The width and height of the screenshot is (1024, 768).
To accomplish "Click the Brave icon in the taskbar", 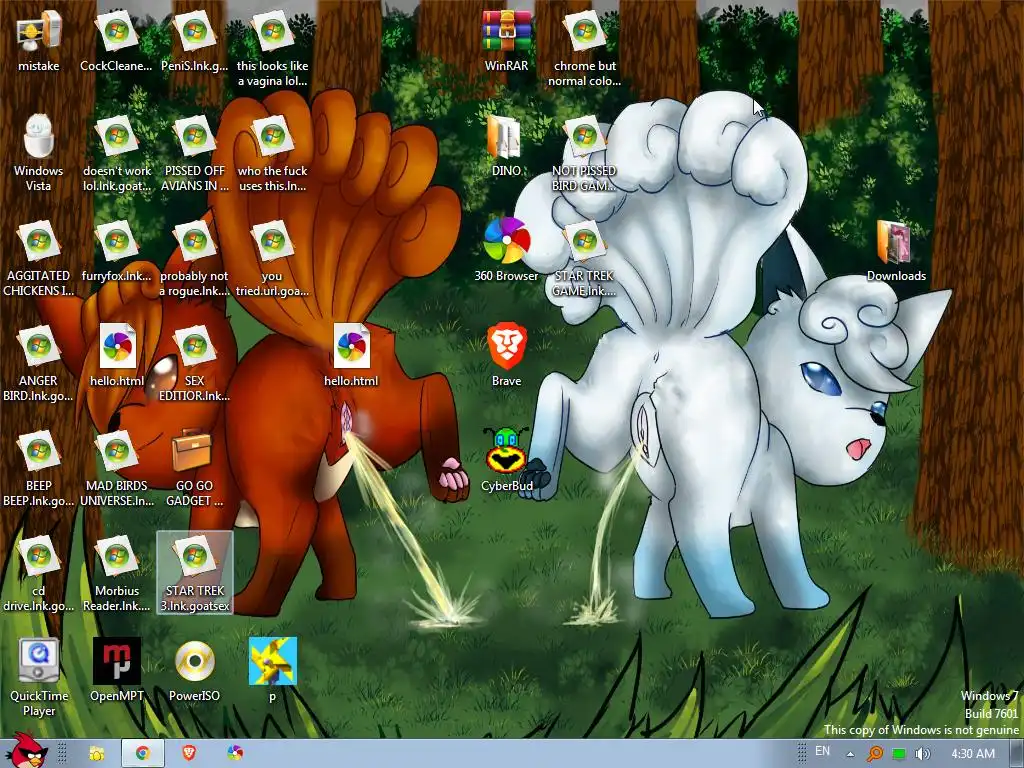I will click(x=189, y=754).
